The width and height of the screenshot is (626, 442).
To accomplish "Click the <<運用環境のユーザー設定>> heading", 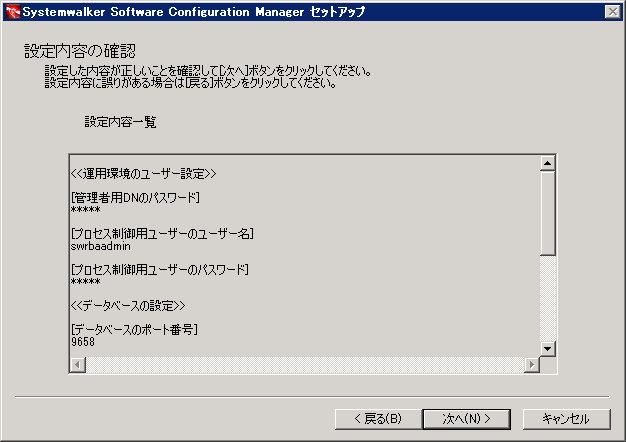I will (x=143, y=174).
